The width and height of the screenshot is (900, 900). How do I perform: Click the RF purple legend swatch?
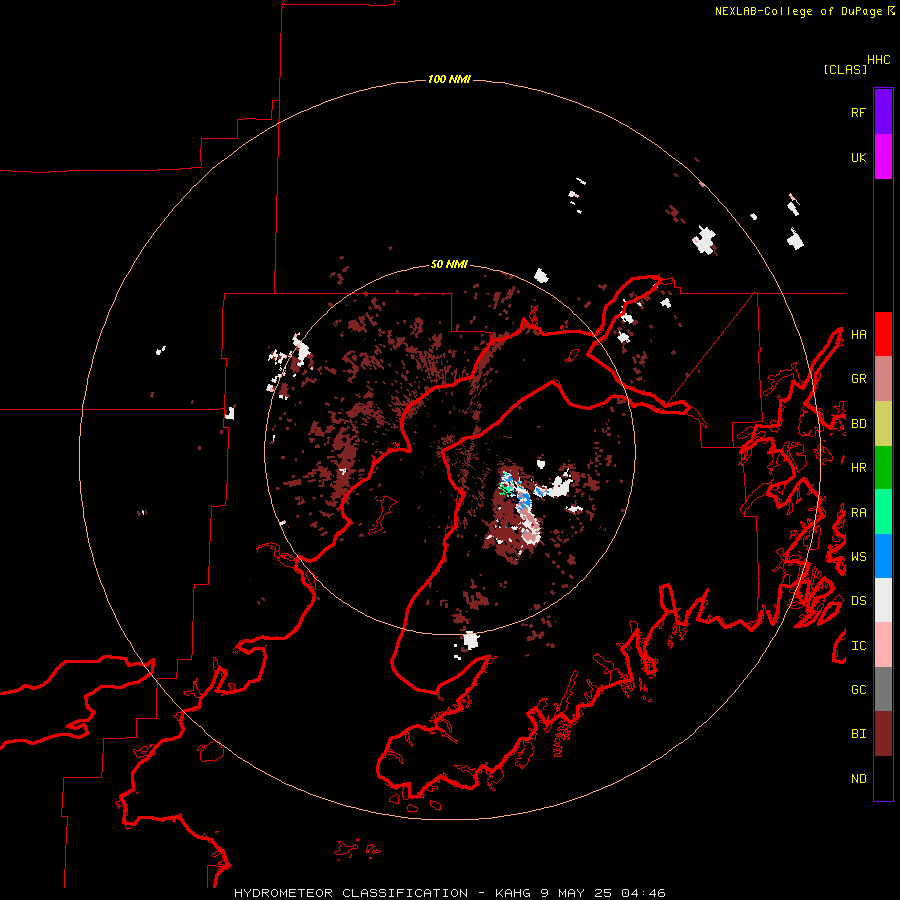[883, 112]
